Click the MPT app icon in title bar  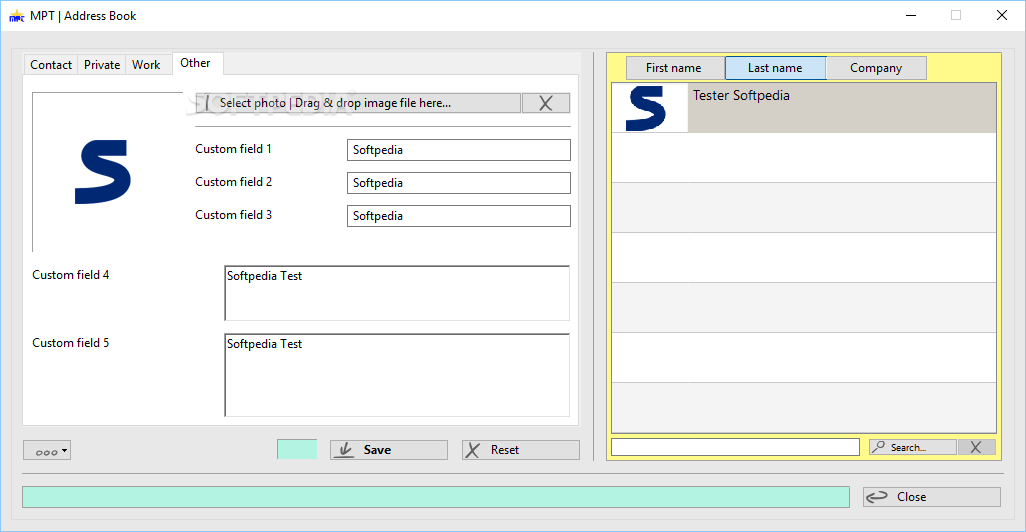pos(16,16)
